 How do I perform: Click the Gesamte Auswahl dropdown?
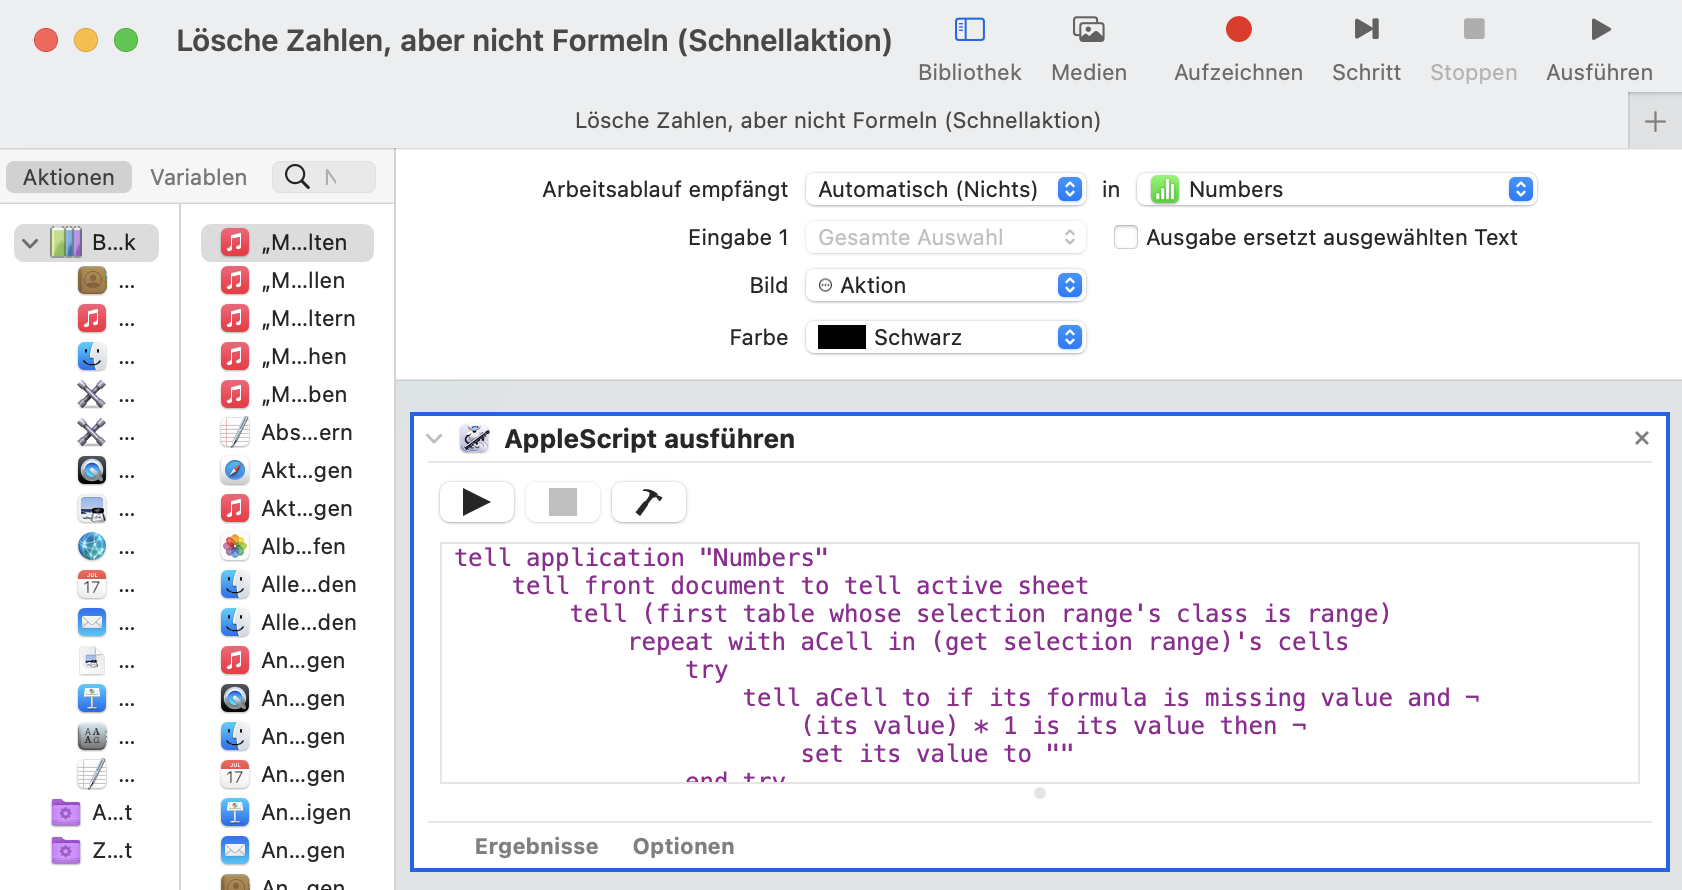945,237
